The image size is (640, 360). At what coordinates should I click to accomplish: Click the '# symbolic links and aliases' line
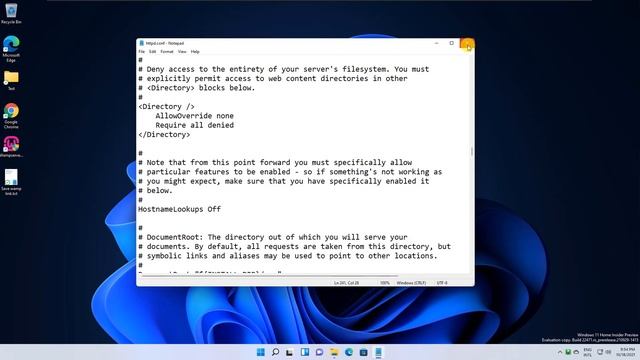(287, 256)
